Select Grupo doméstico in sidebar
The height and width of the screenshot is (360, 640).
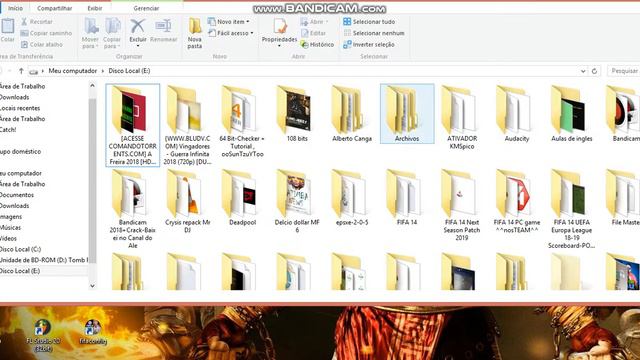click(x=20, y=151)
